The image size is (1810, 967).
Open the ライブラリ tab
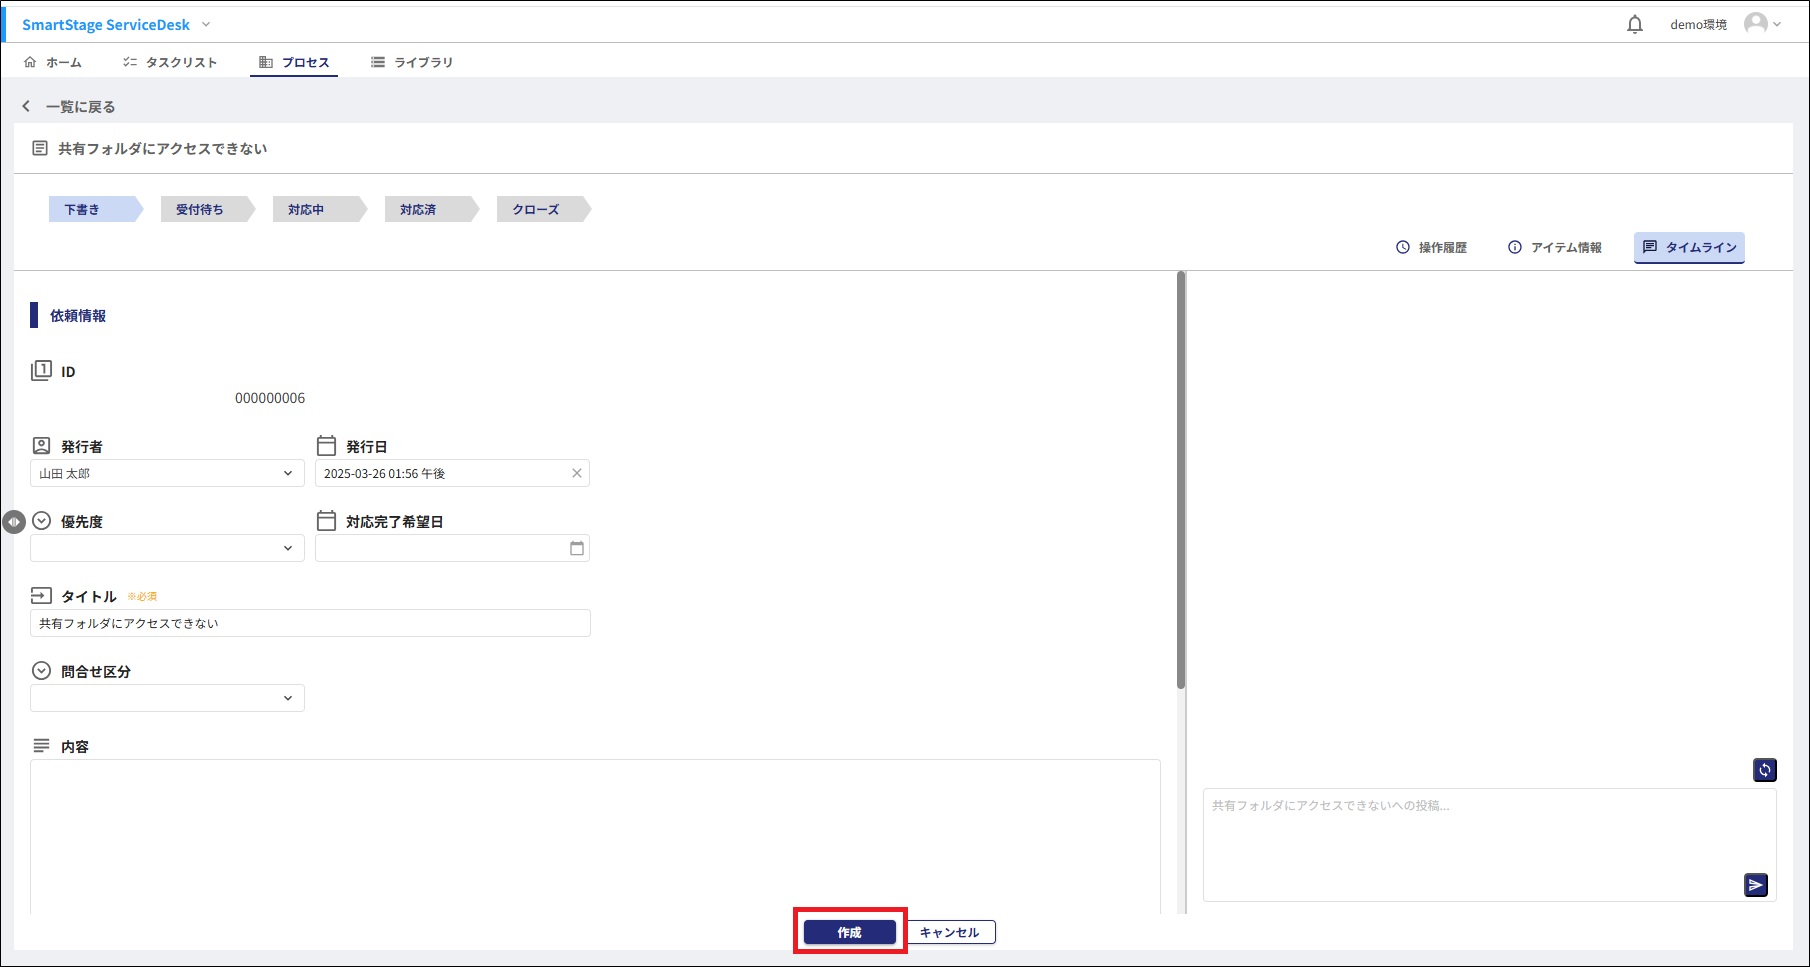click(x=412, y=62)
